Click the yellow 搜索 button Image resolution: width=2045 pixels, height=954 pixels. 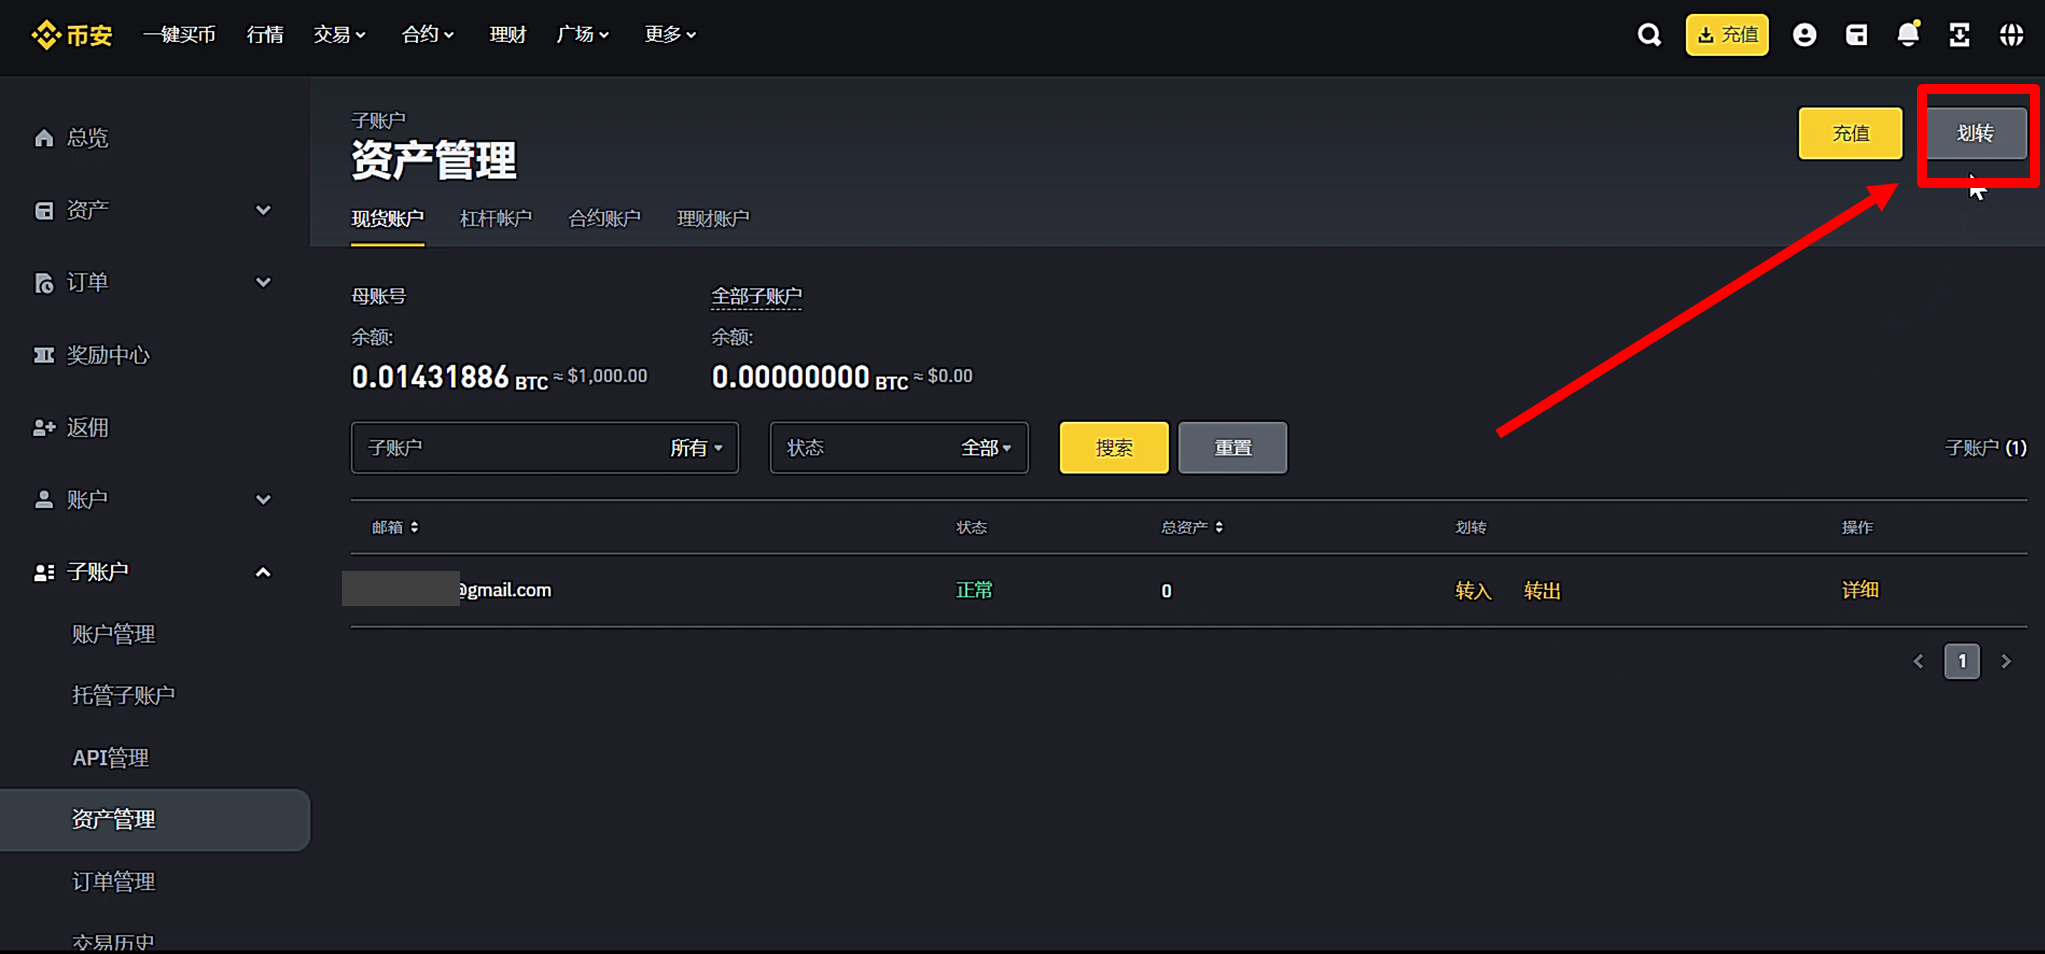1113,448
